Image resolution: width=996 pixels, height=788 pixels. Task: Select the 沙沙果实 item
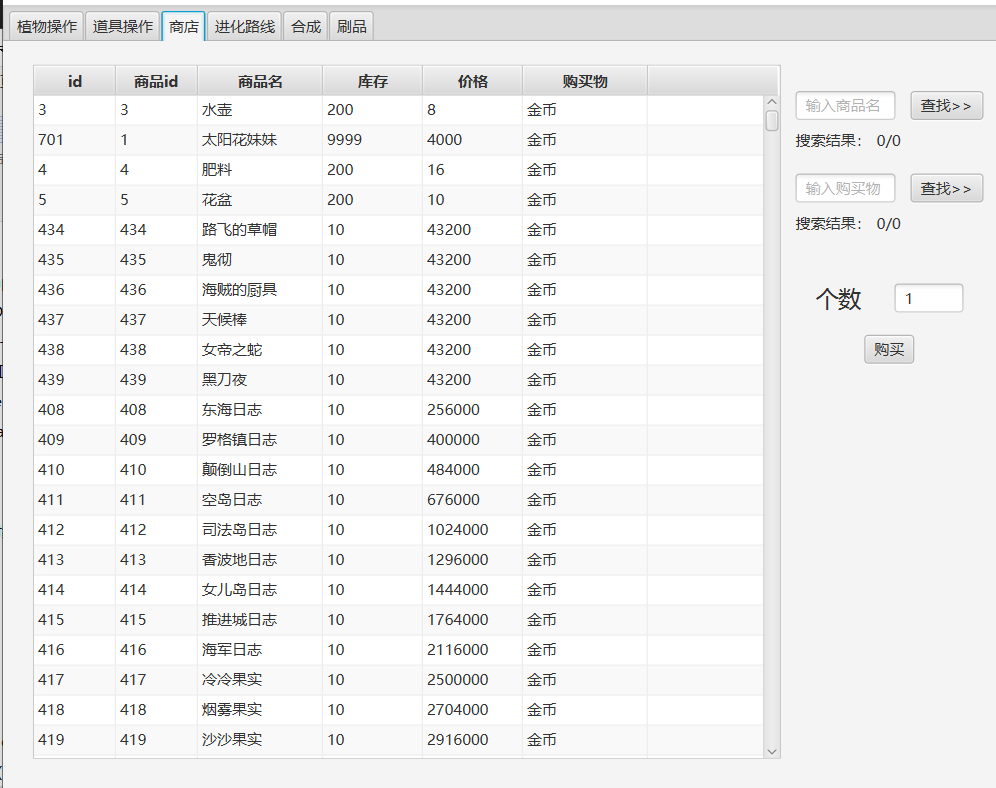398,740
